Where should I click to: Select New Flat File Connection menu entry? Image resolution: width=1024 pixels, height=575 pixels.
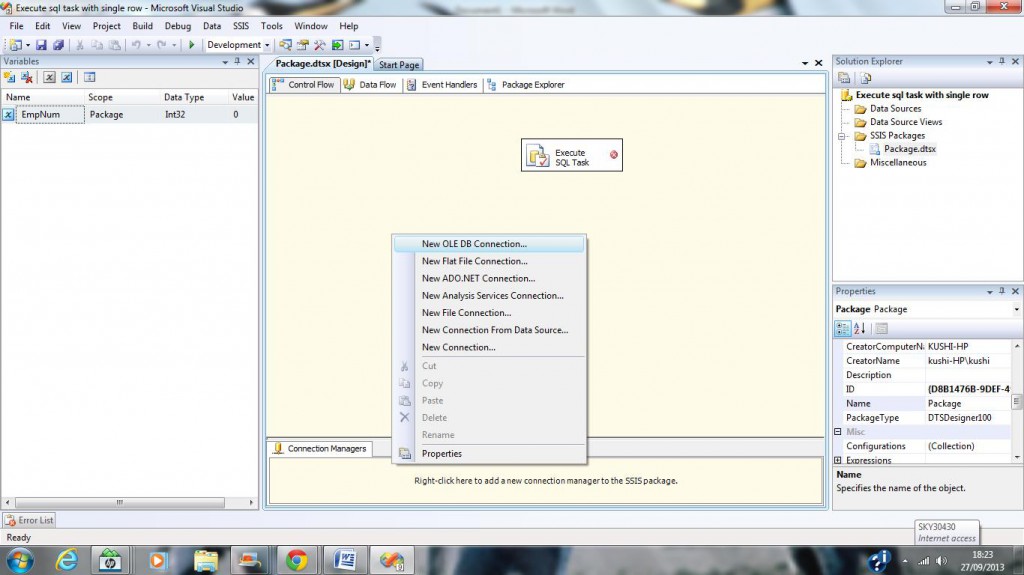(x=474, y=261)
